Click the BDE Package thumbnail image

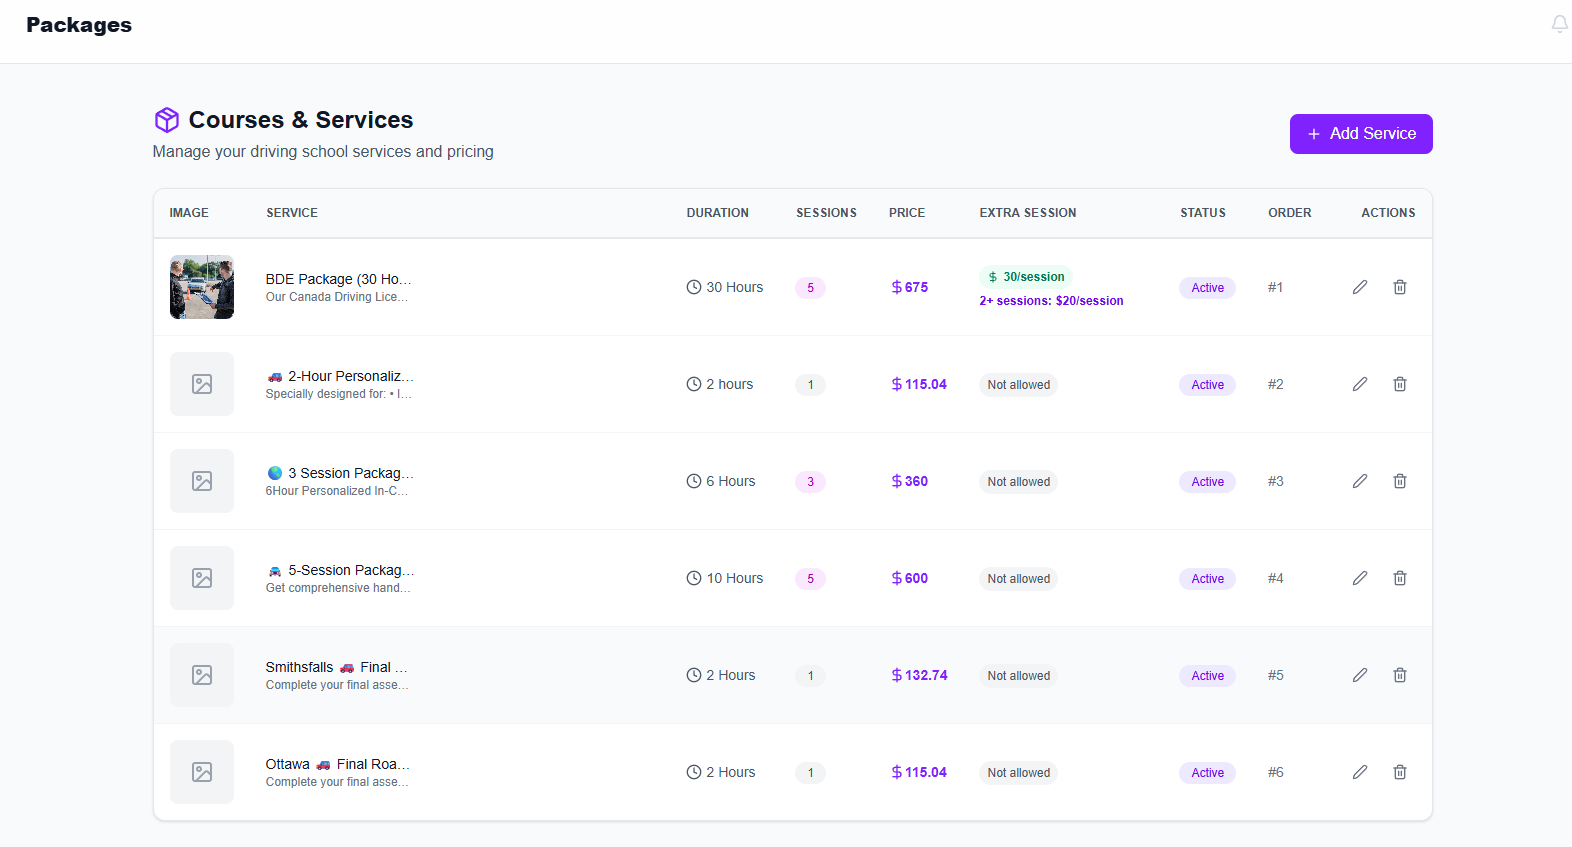point(202,287)
